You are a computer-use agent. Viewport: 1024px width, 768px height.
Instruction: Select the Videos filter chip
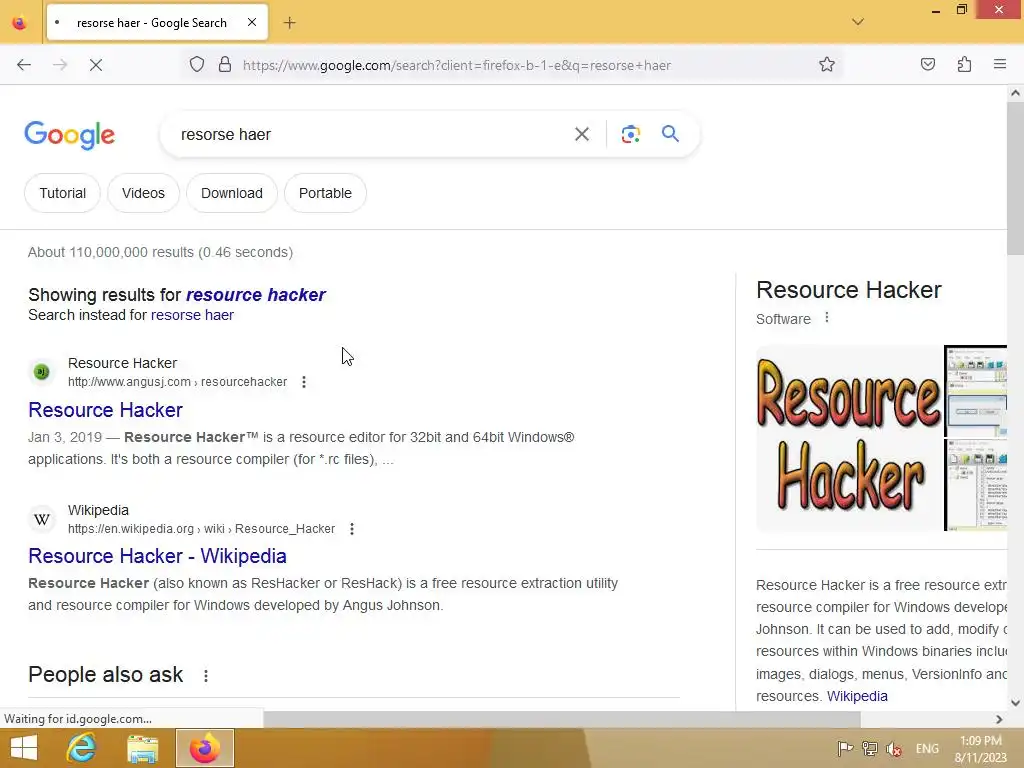coord(143,193)
